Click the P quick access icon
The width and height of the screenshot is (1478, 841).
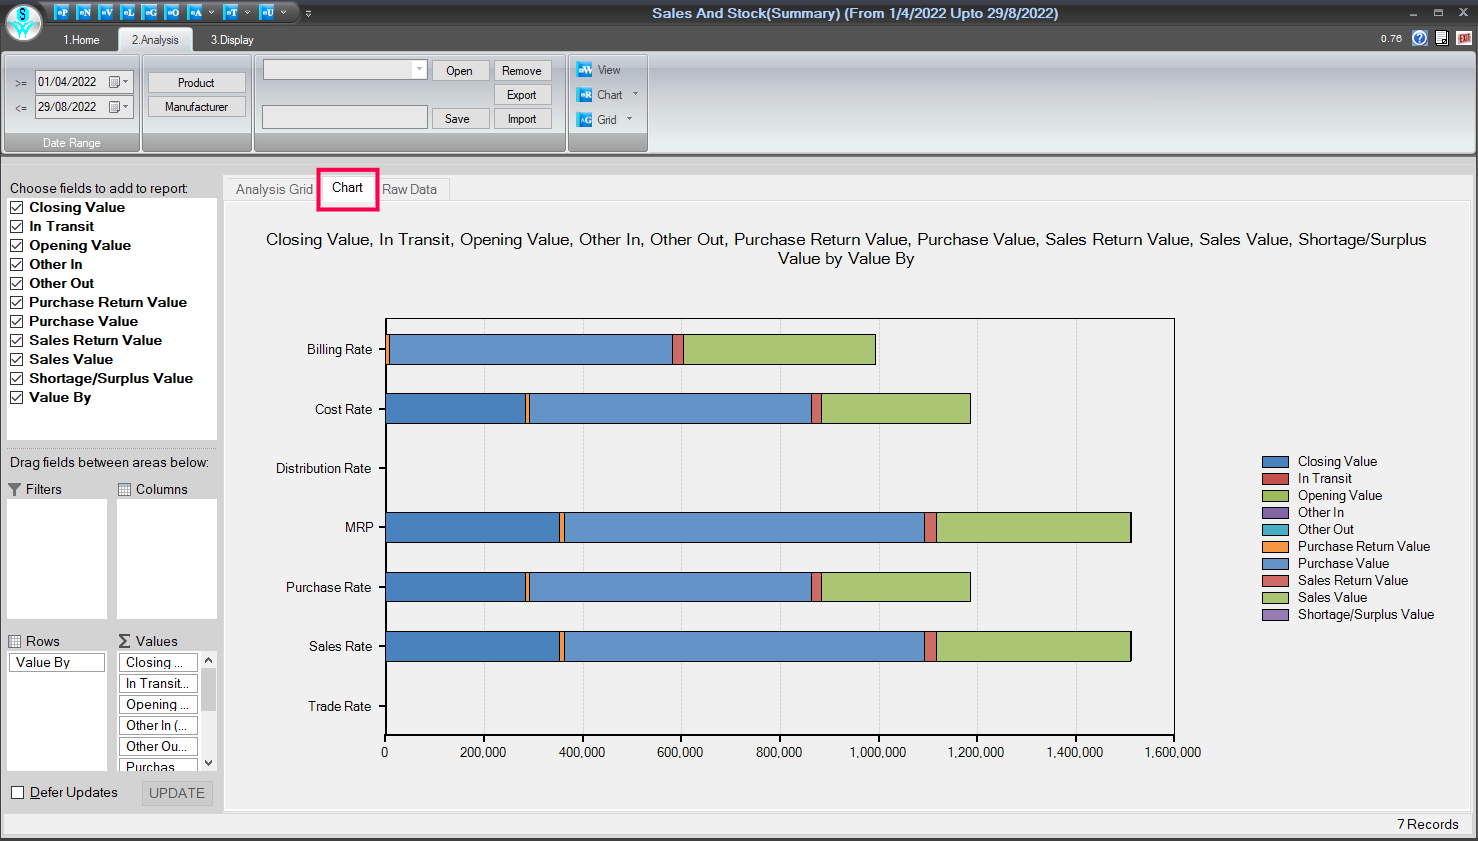(62, 12)
